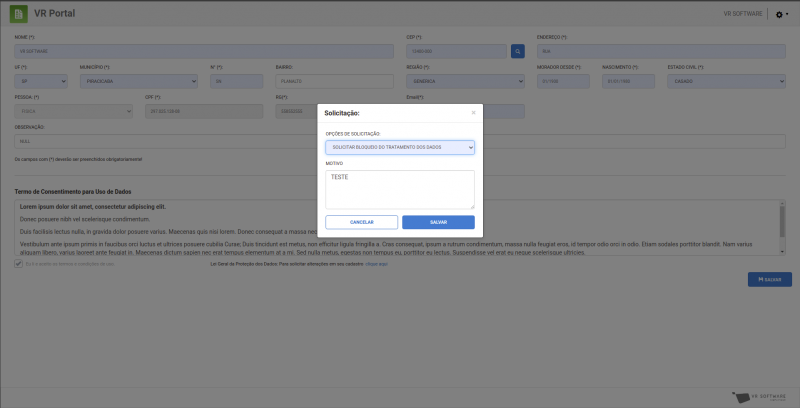Click the CEP search magnifier button
This screenshot has width=800, height=408.
[x=517, y=50]
